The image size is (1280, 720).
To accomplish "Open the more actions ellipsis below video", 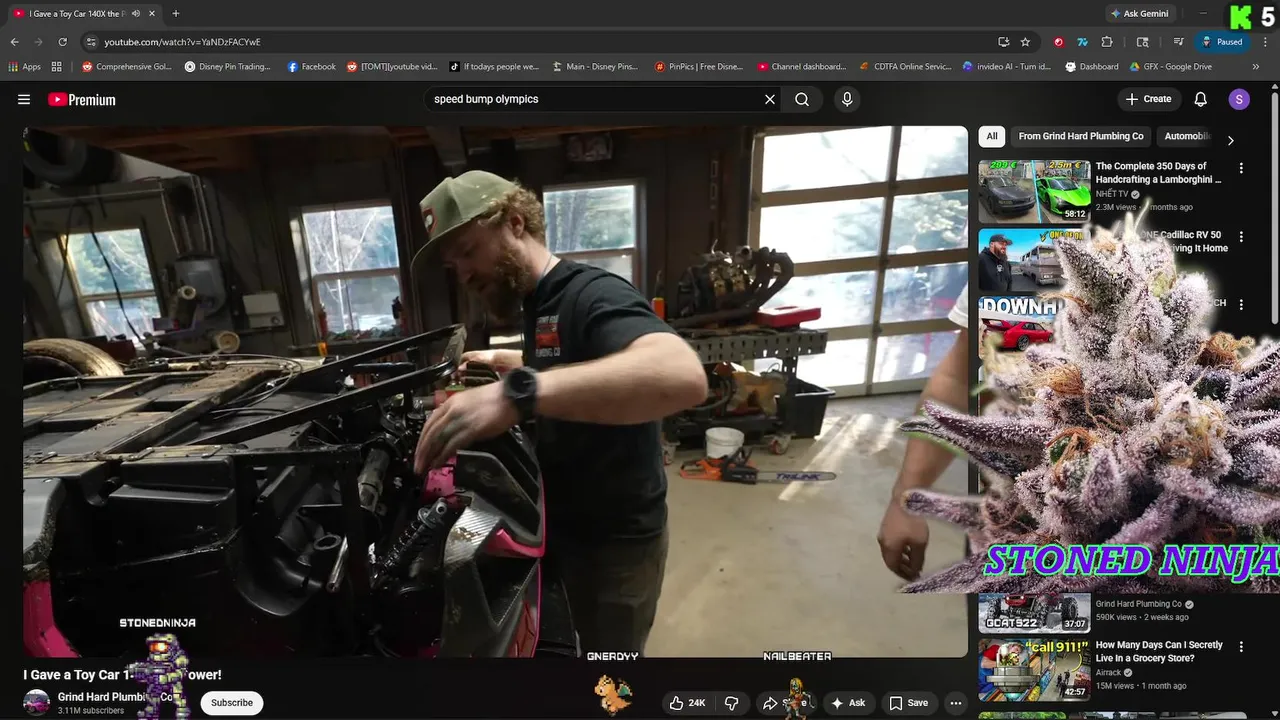I will (x=956, y=703).
